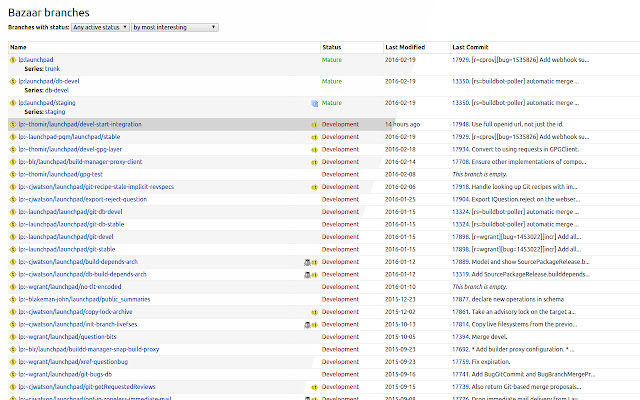Click the branch icon beside xref-questionbug branch

(x=13, y=362)
